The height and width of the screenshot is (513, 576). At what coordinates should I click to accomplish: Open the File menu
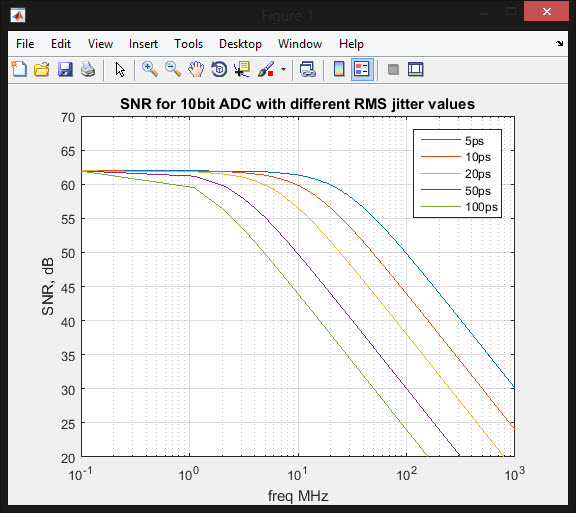(25, 44)
